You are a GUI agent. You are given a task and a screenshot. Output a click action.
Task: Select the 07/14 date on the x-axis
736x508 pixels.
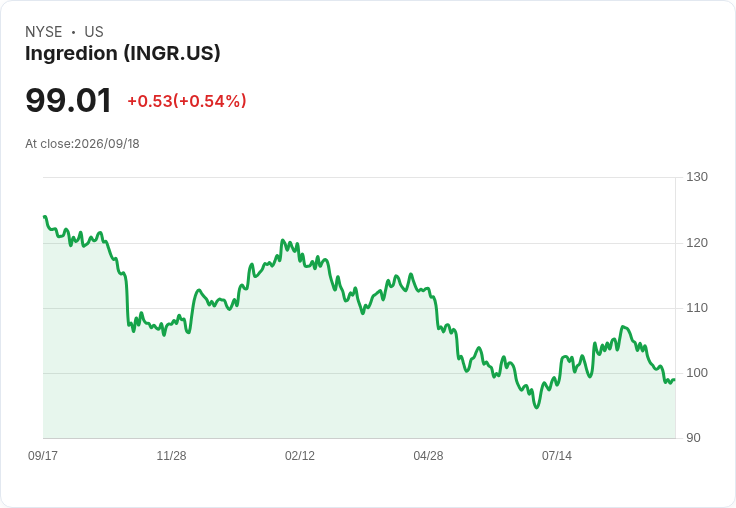(557, 455)
